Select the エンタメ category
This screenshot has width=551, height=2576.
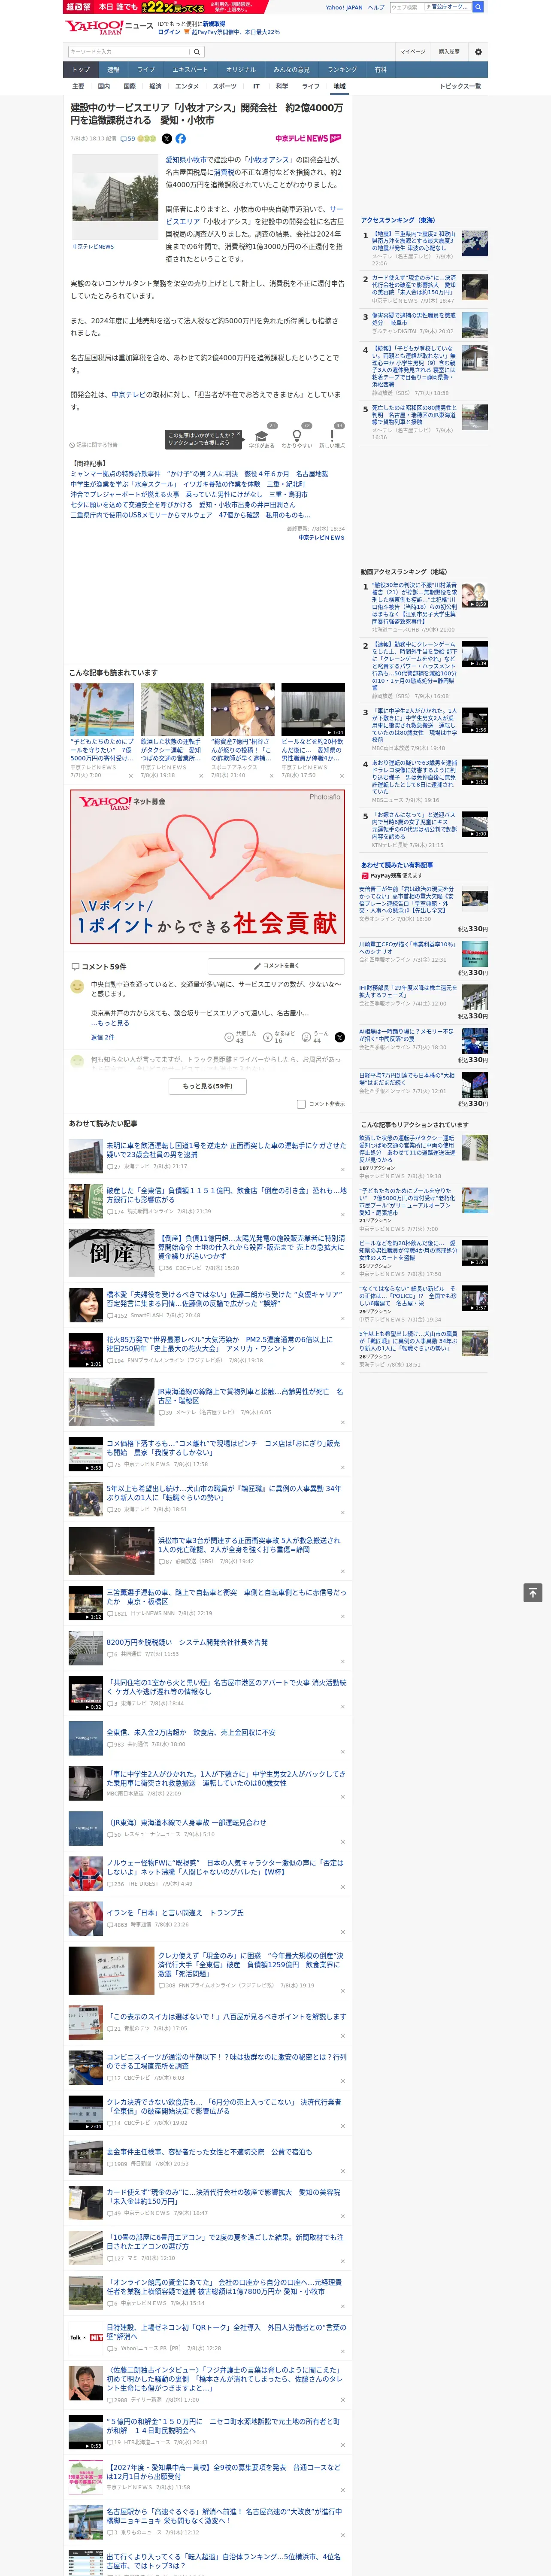(187, 86)
